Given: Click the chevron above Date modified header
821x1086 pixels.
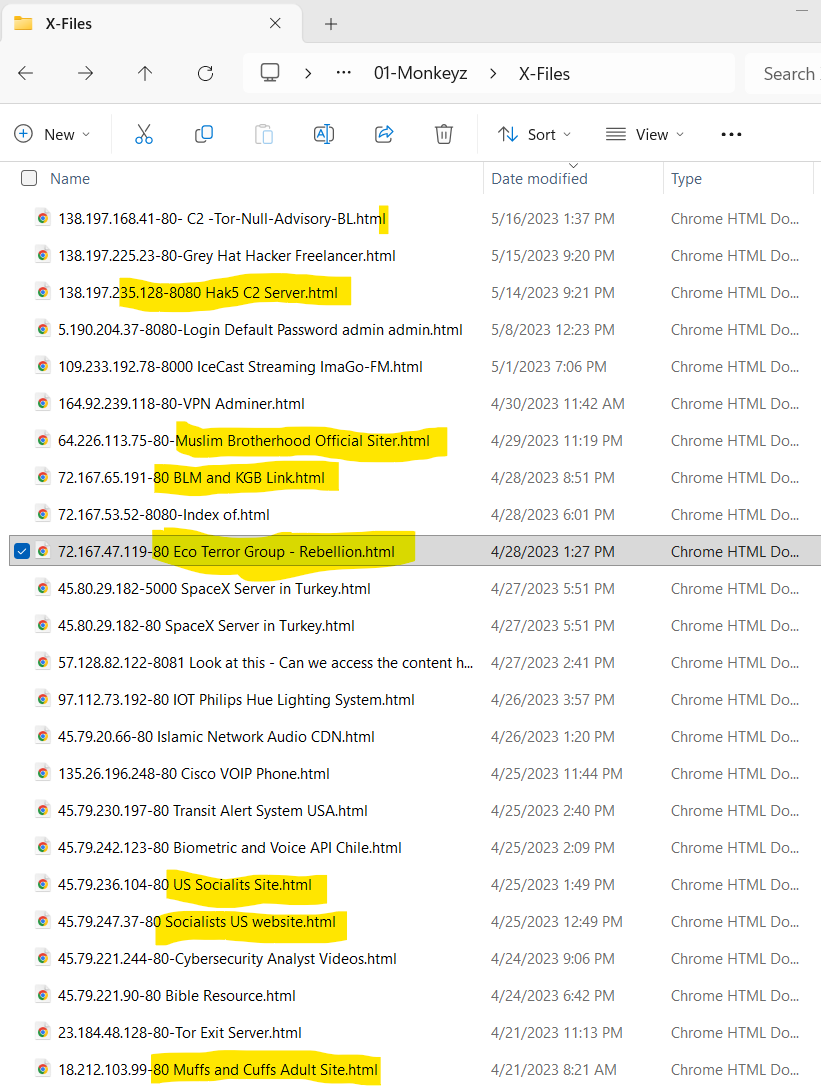Looking at the screenshot, I should point(573,166).
